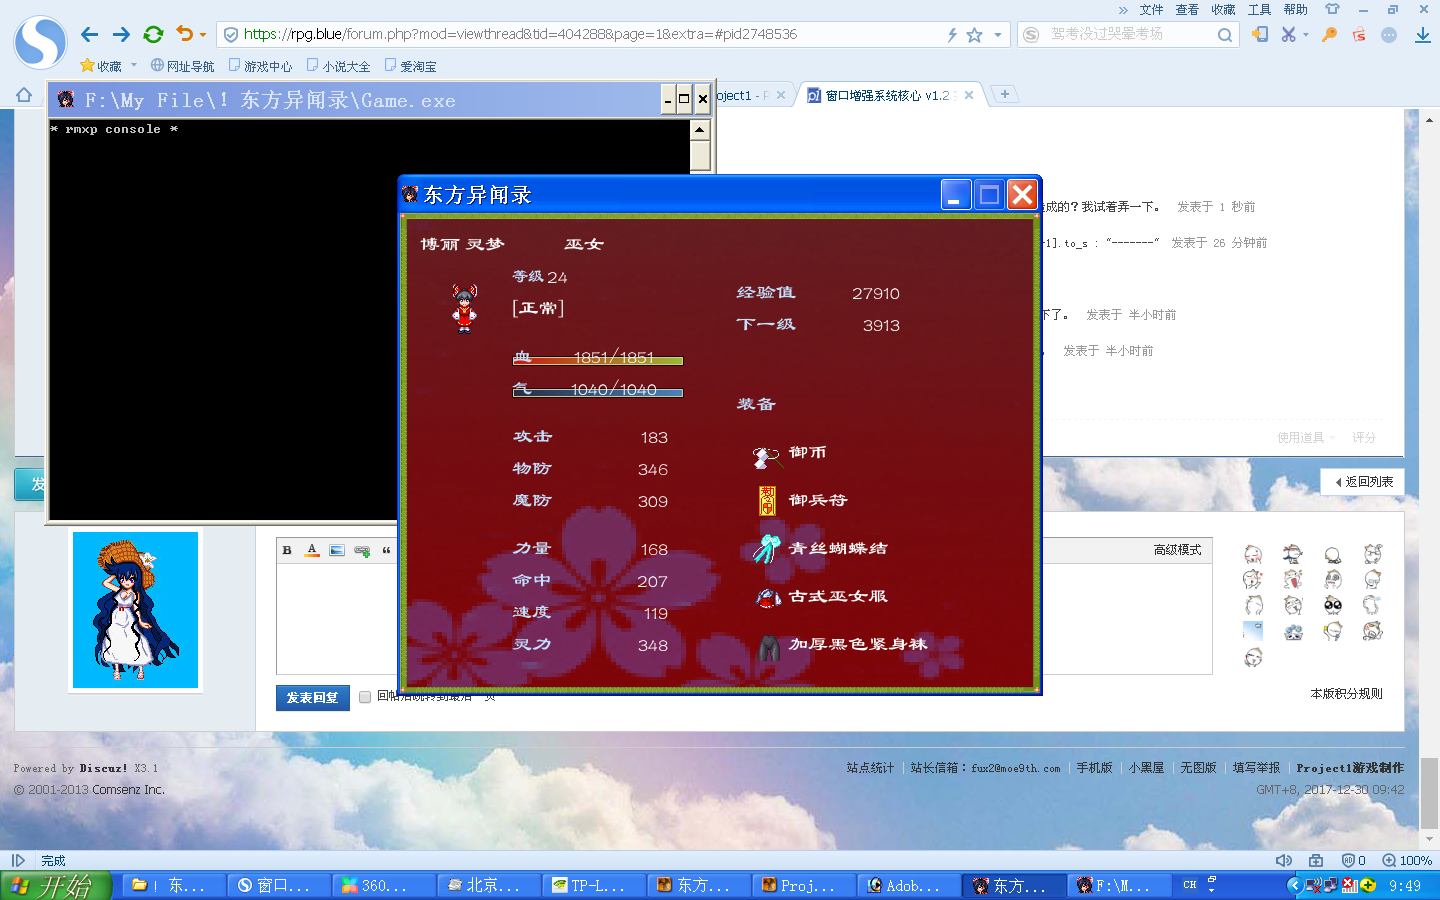The height and width of the screenshot is (900, 1440).
Task: Bookmark page with the star icon in address bar
Action: (x=974, y=35)
